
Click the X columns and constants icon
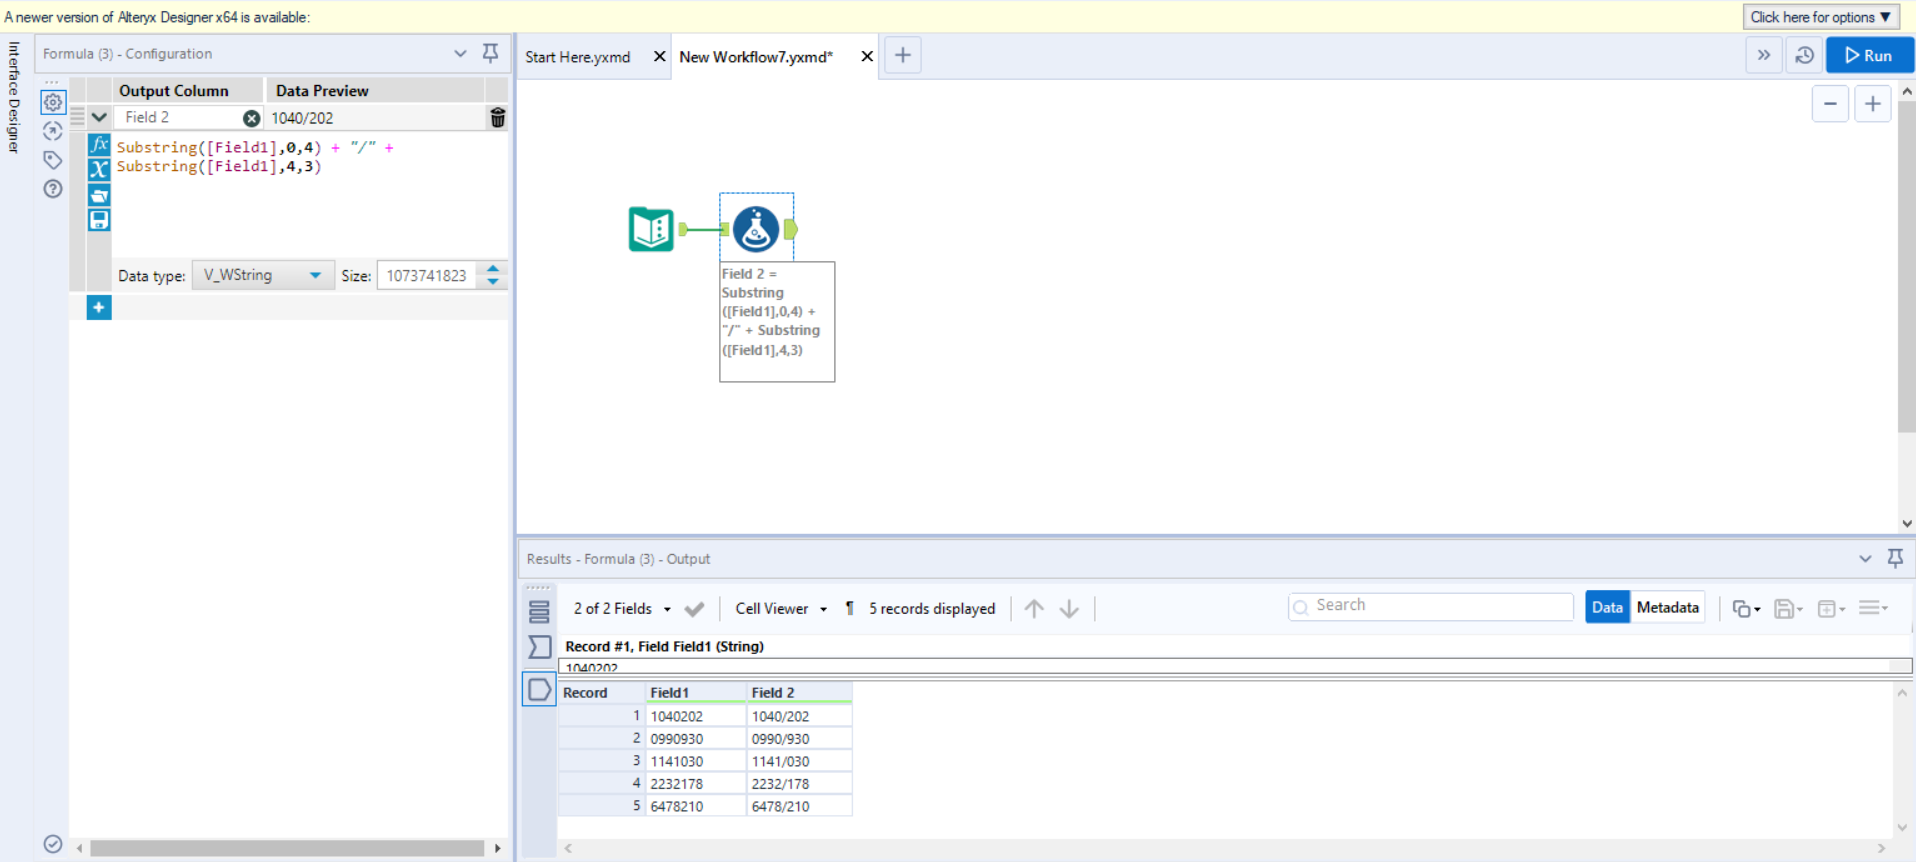point(99,169)
